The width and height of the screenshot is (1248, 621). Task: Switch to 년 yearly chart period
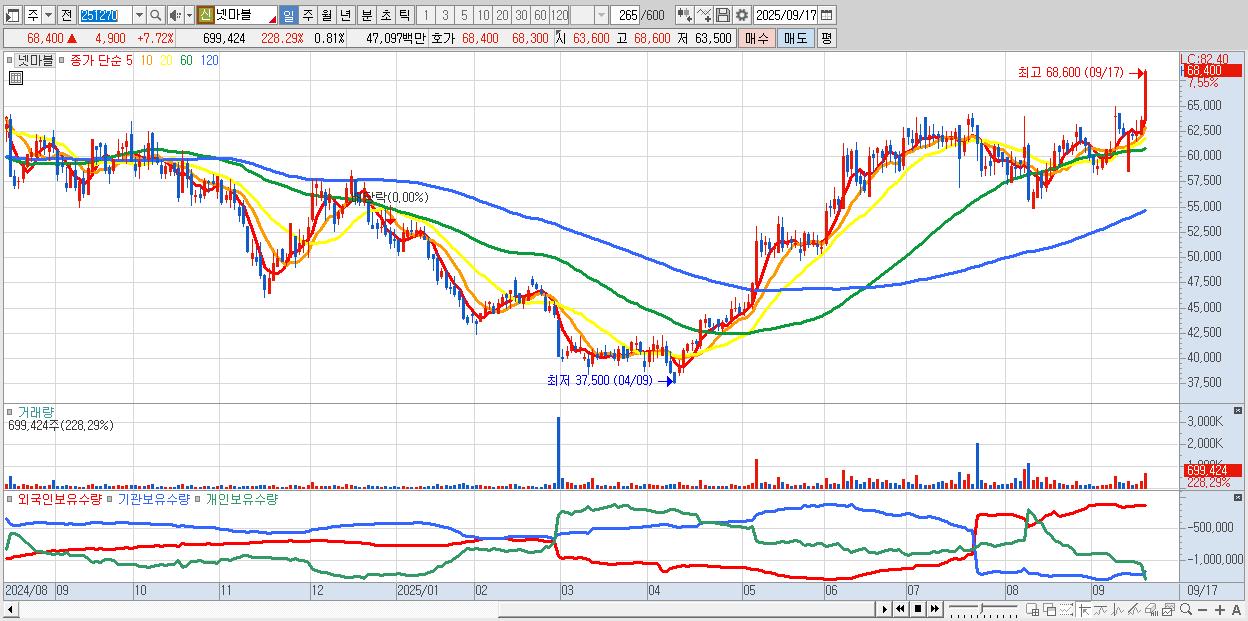click(345, 15)
